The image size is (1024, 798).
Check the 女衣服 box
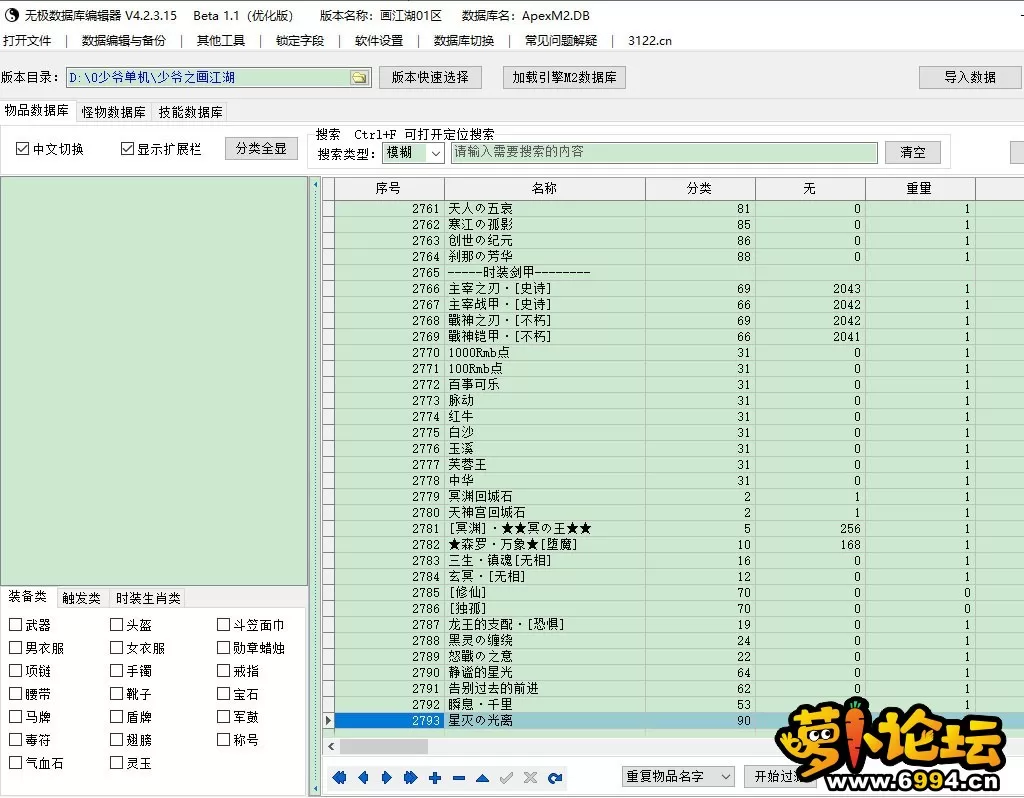[117, 648]
